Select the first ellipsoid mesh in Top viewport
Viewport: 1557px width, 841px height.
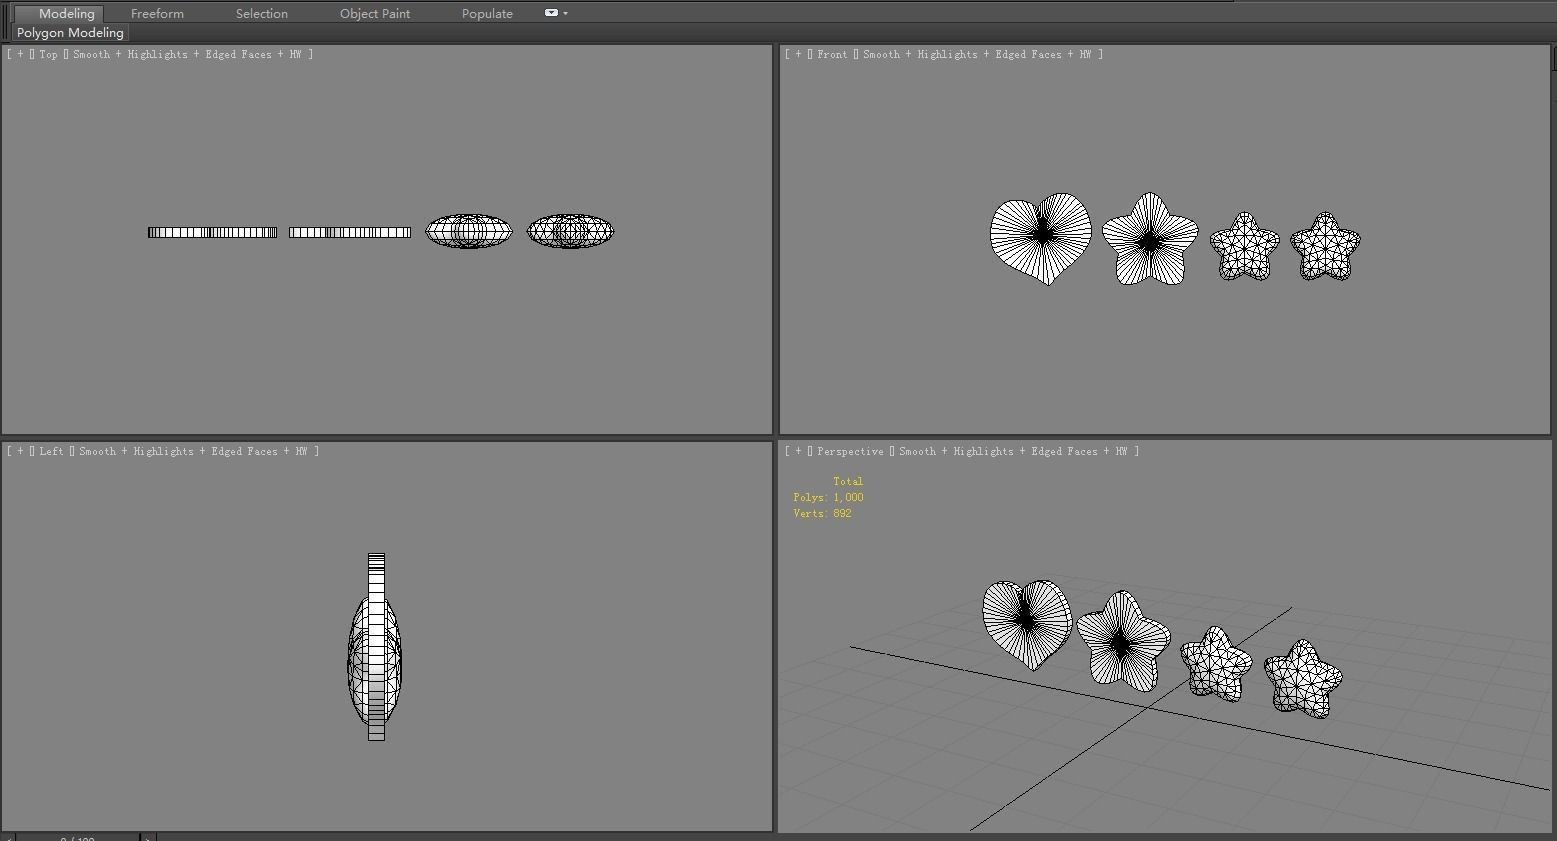pyautogui.click(x=469, y=231)
